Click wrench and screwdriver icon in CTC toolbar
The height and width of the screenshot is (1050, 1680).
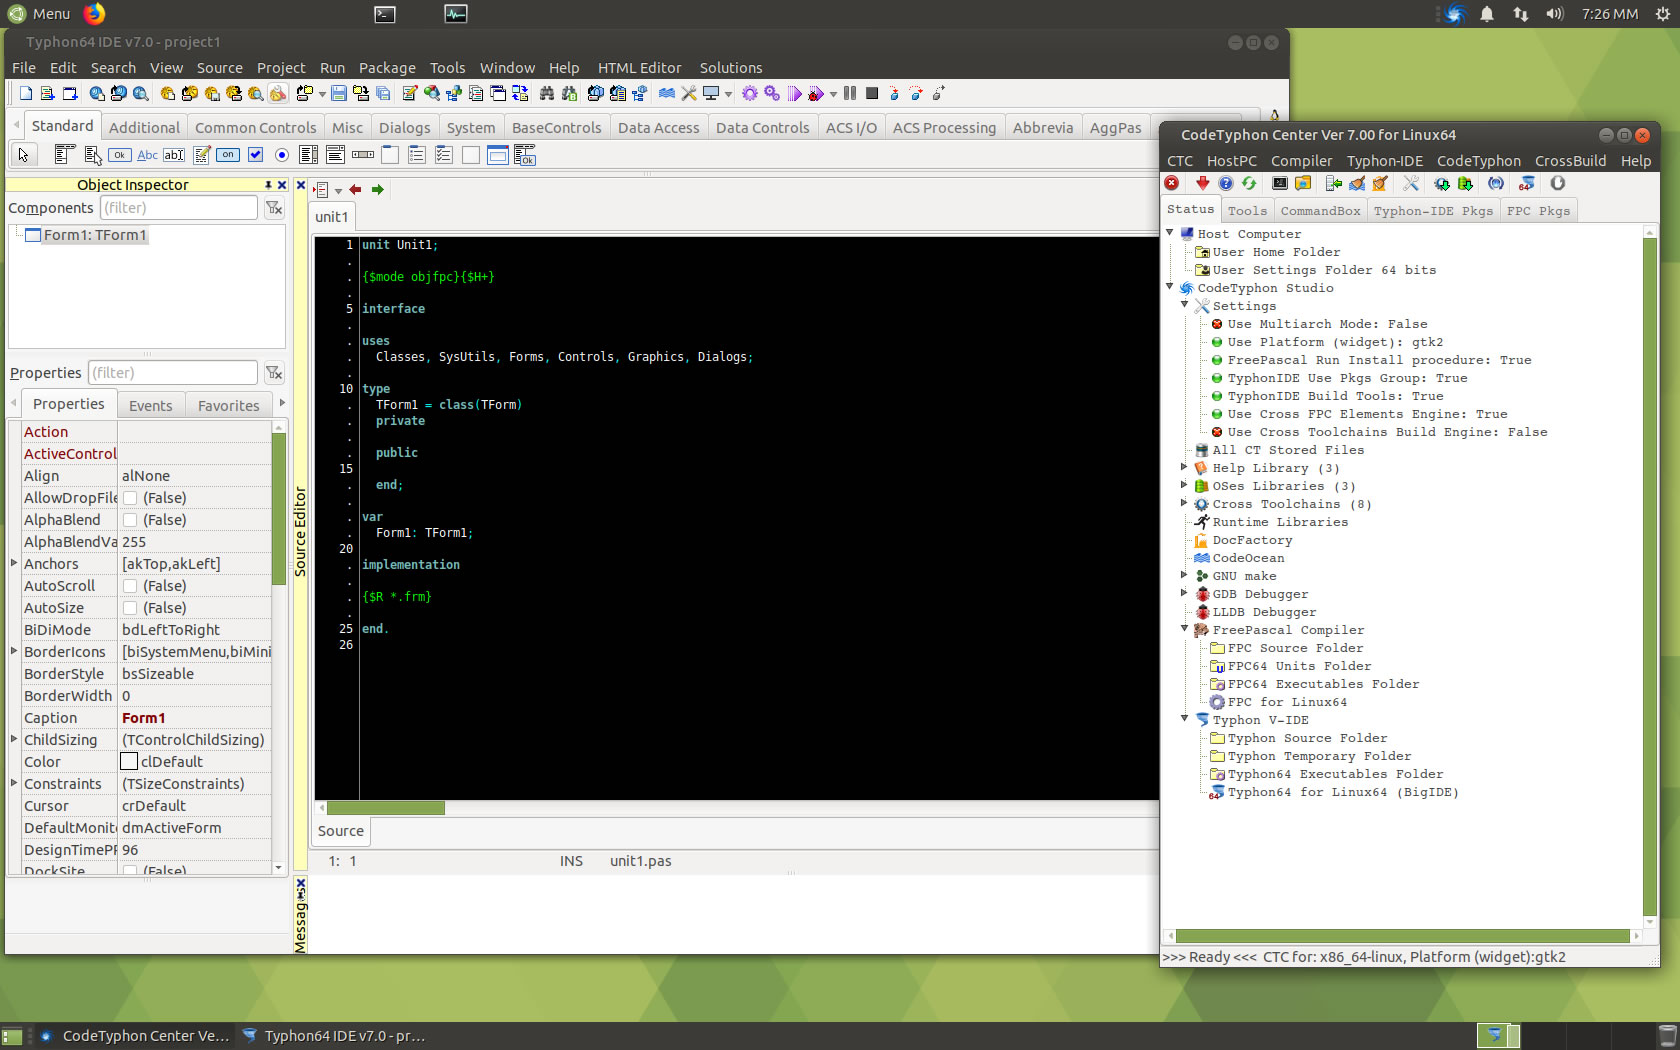point(1411,183)
